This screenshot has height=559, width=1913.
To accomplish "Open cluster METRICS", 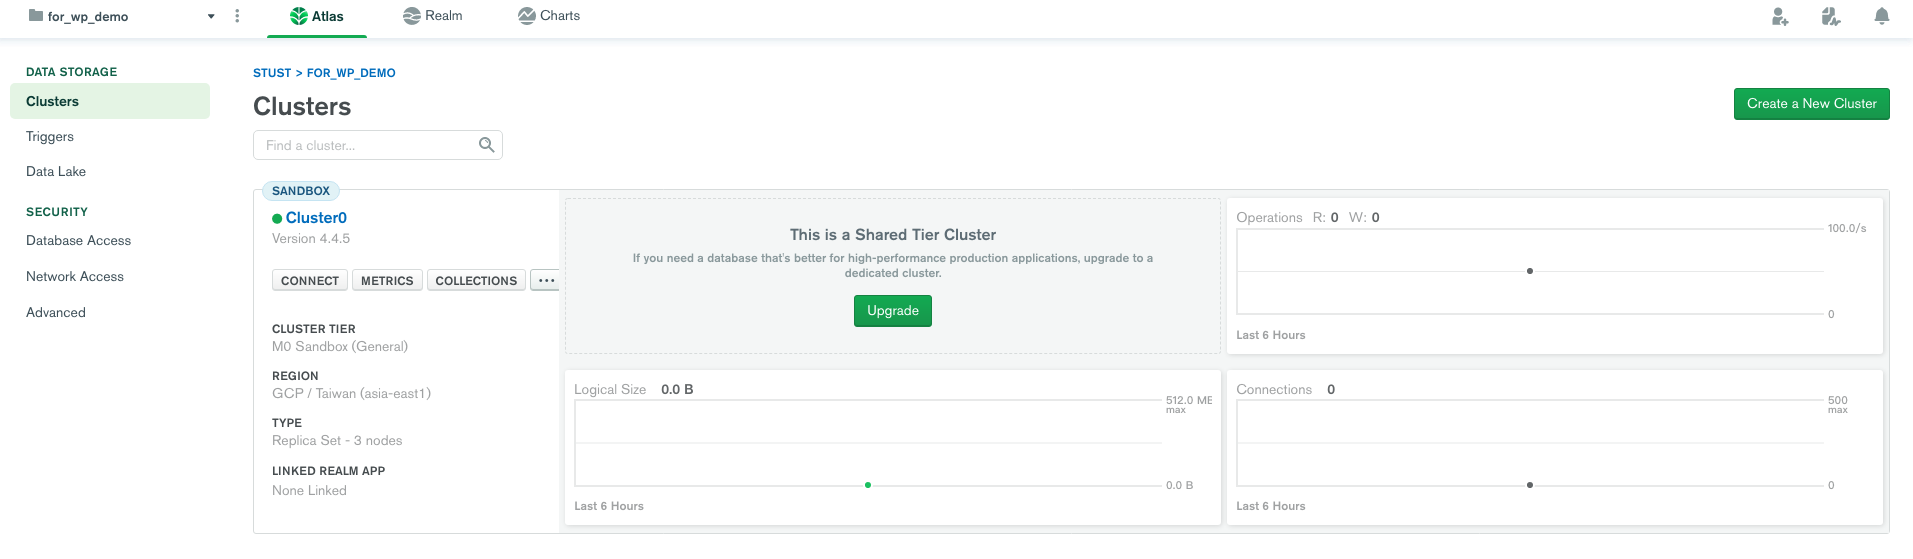I will click(387, 281).
